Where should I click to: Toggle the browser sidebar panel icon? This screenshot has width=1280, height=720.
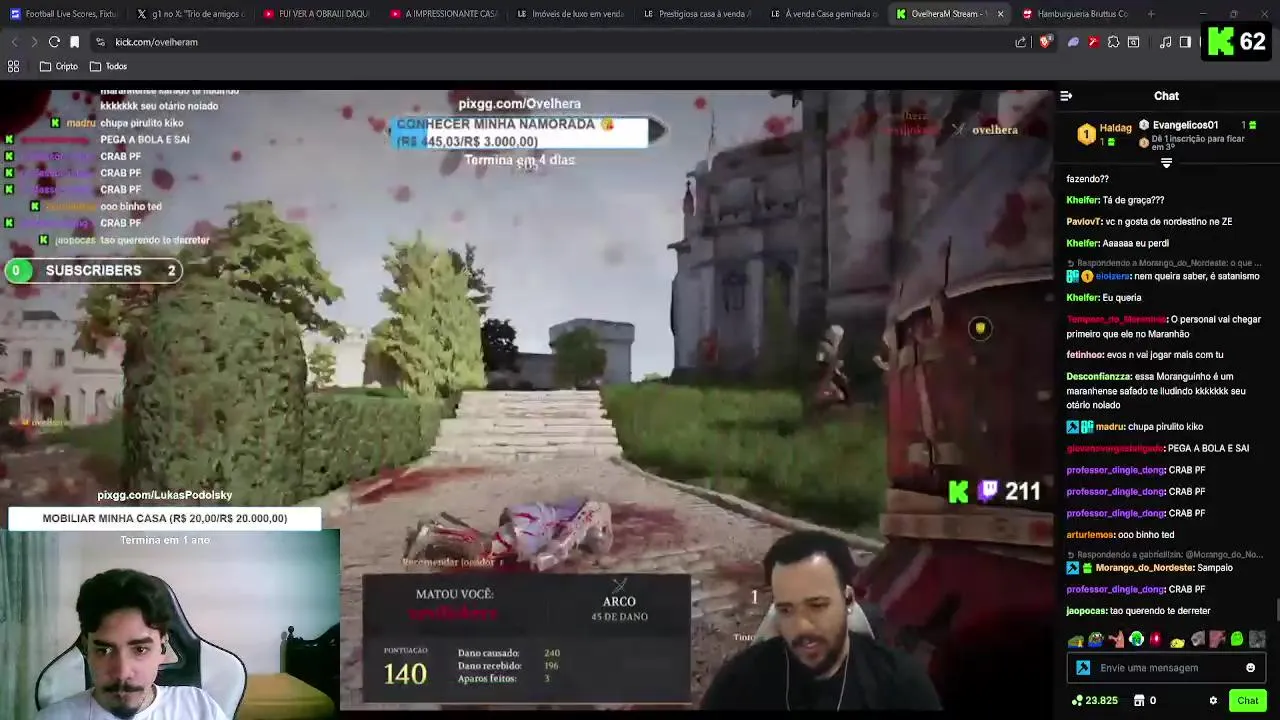pyautogui.click(x=1185, y=42)
